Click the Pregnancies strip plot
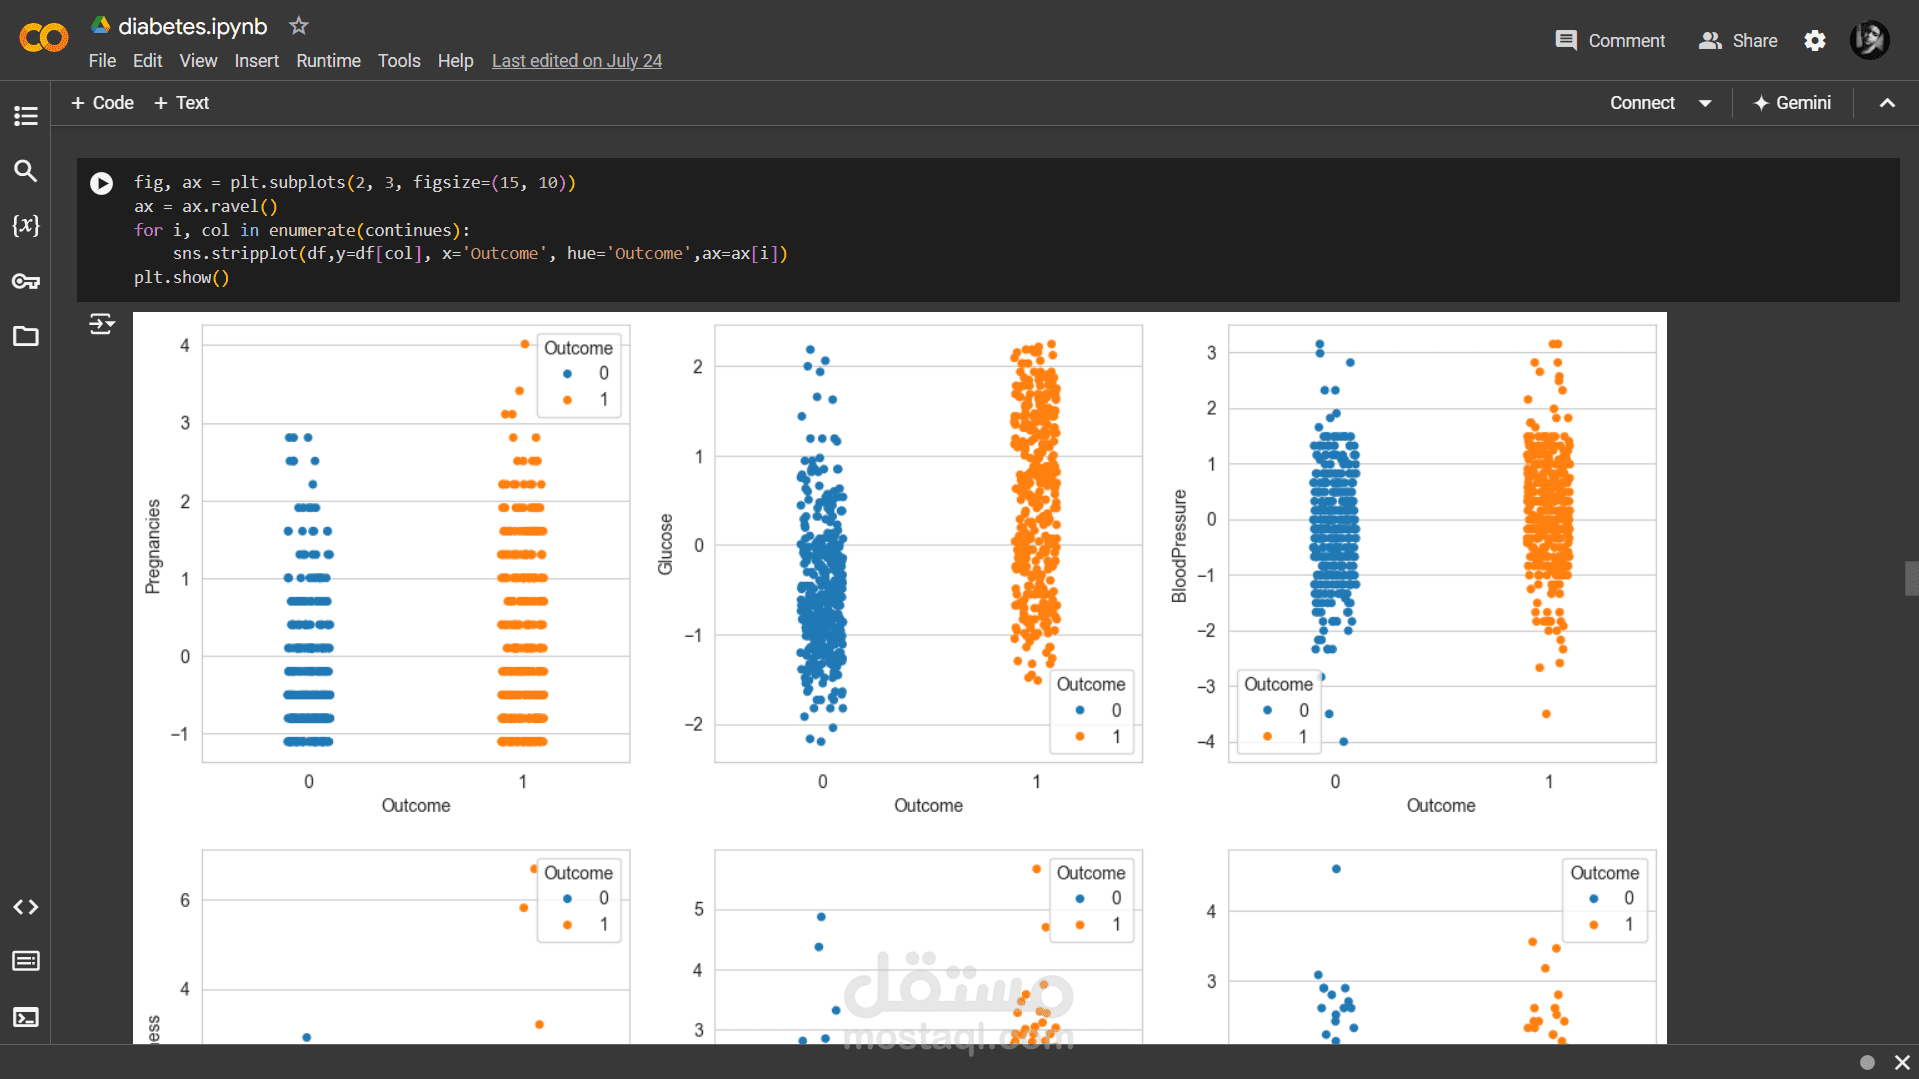1919x1079 pixels. pos(416,543)
